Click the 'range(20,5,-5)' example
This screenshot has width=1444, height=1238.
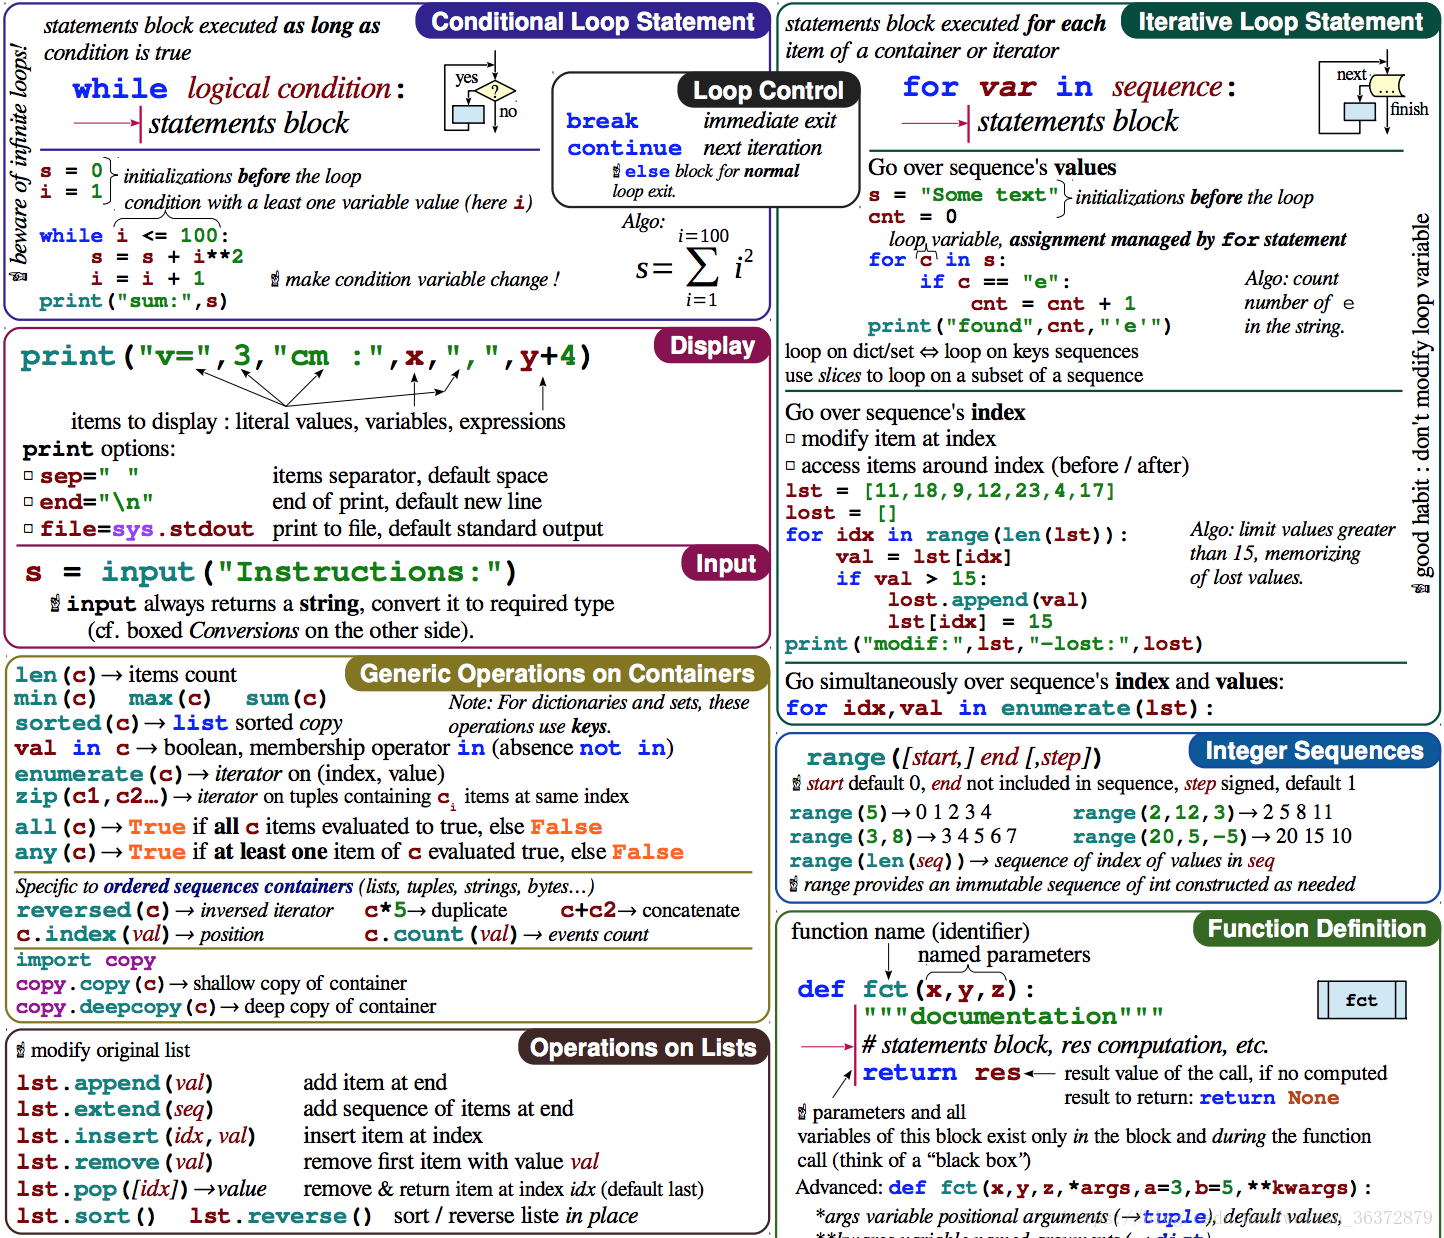1212,836
